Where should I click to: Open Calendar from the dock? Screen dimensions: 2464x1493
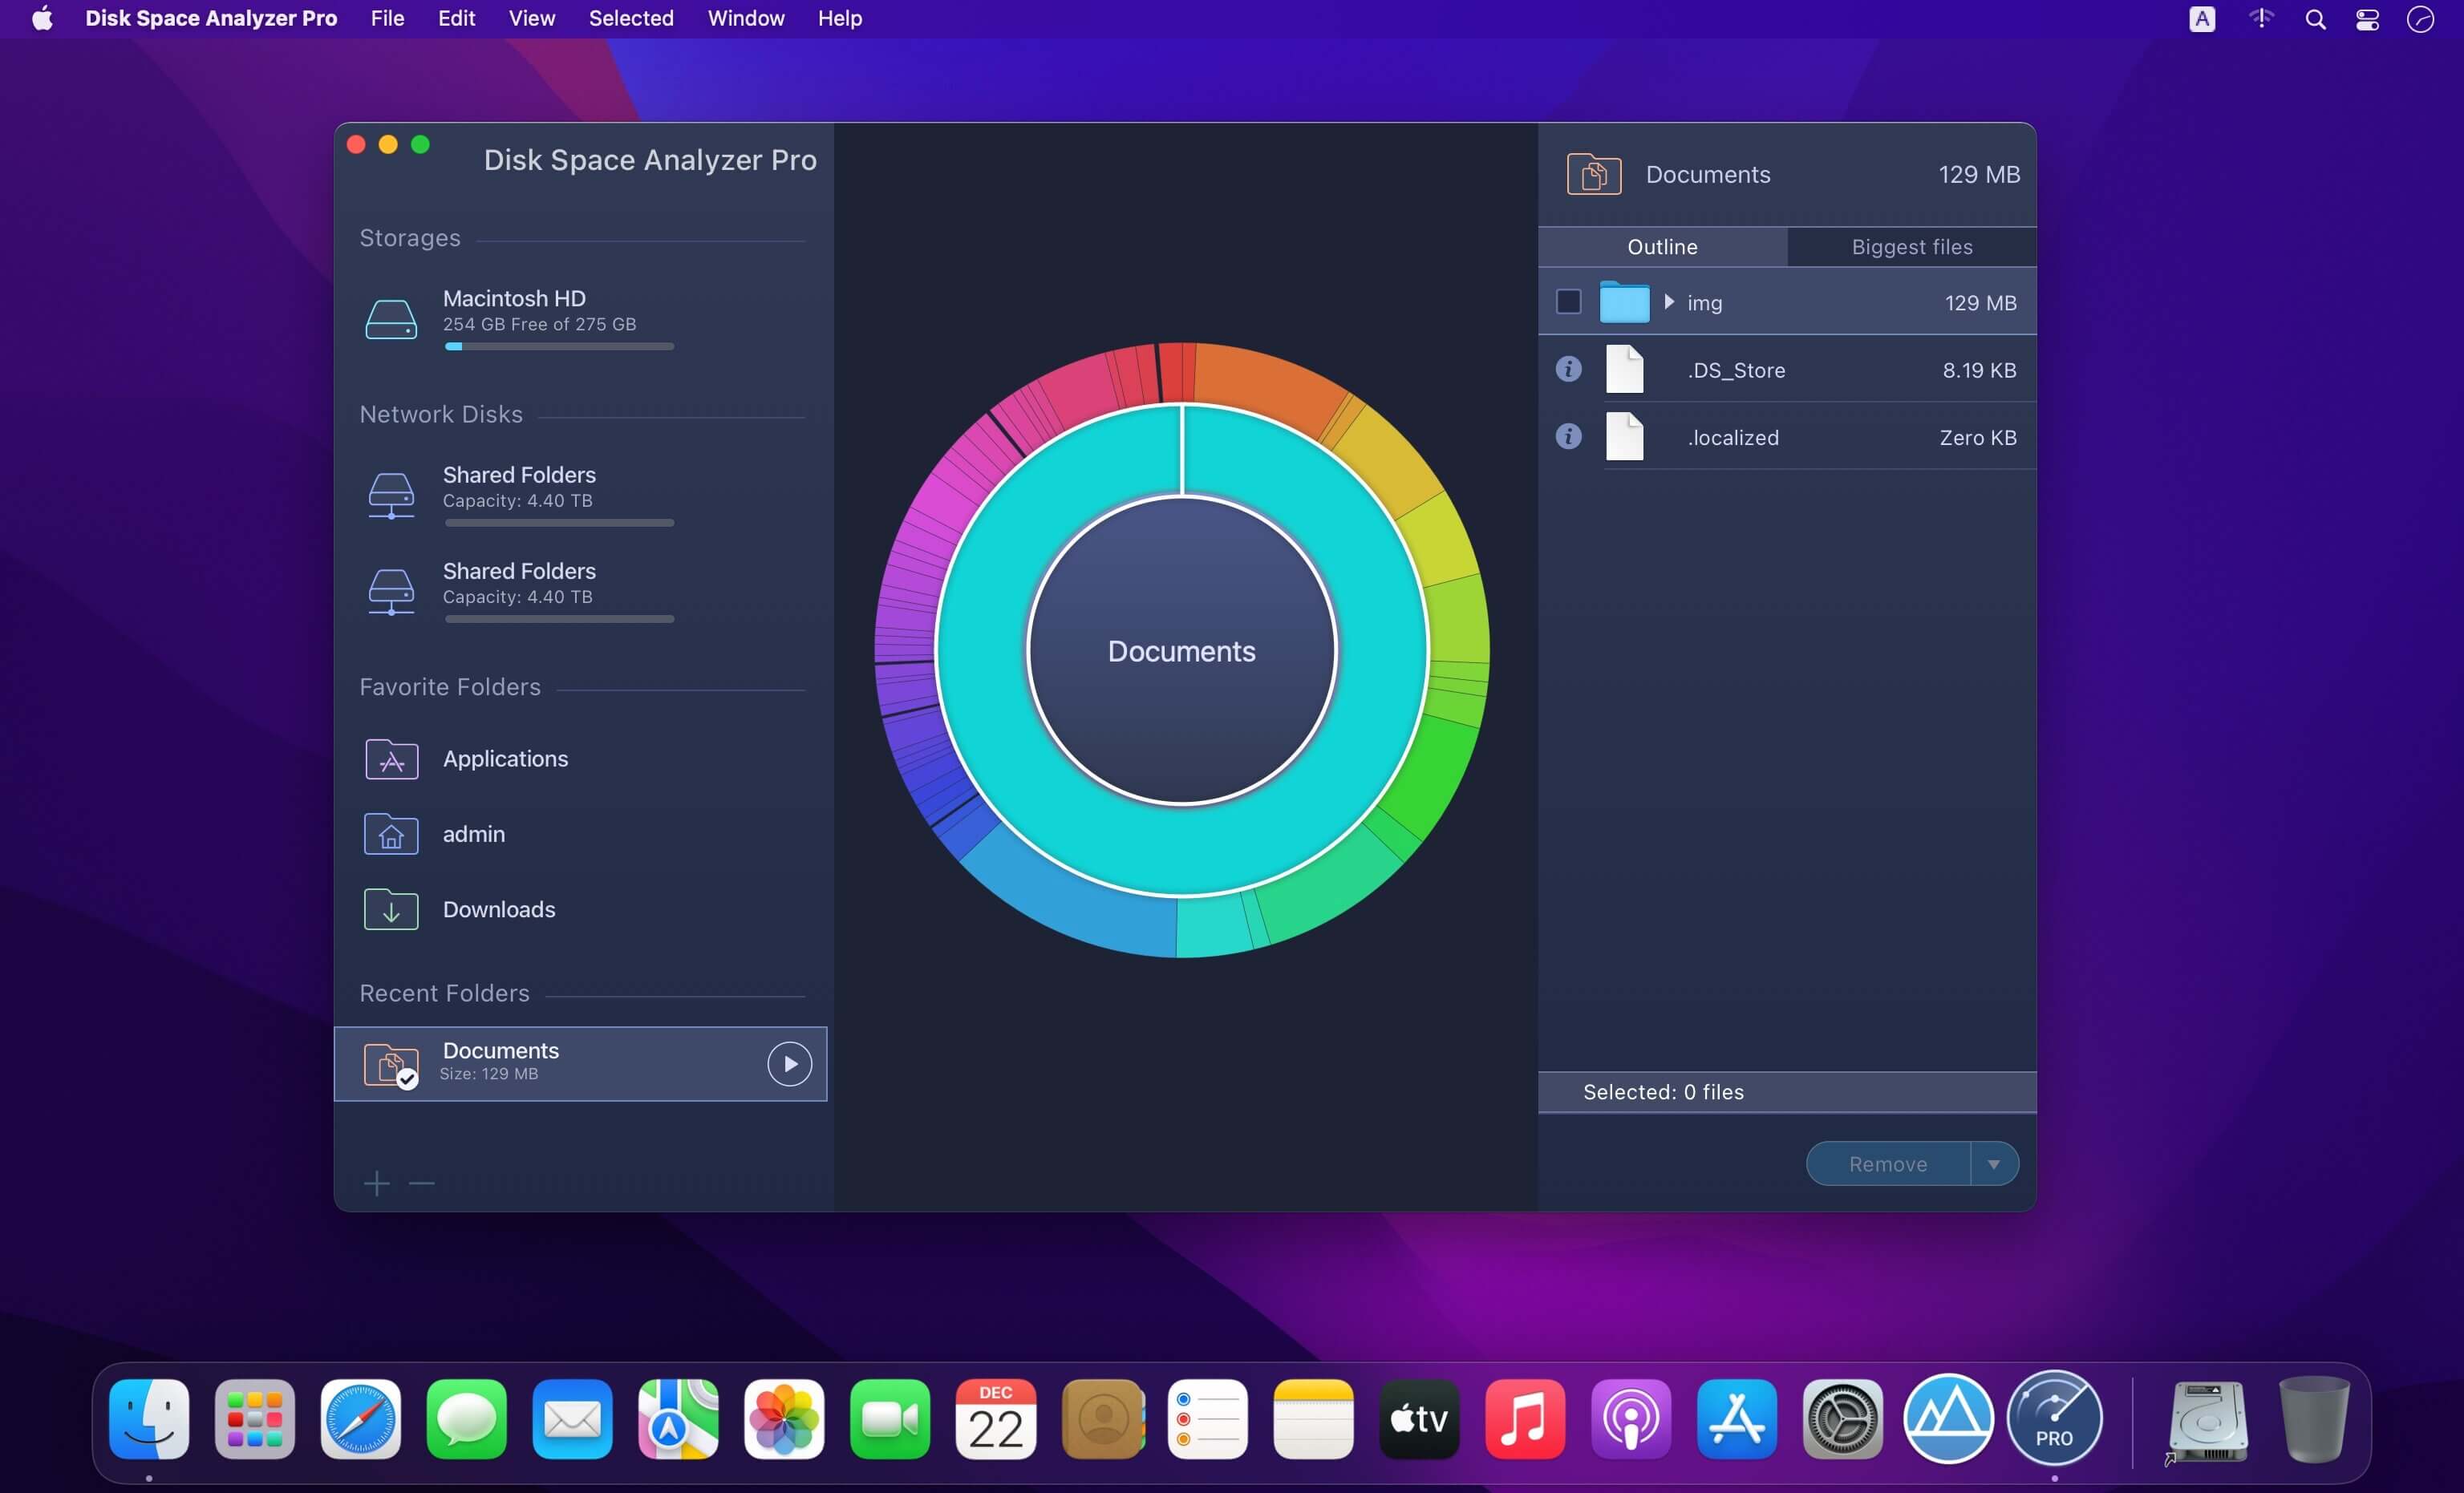point(996,1419)
